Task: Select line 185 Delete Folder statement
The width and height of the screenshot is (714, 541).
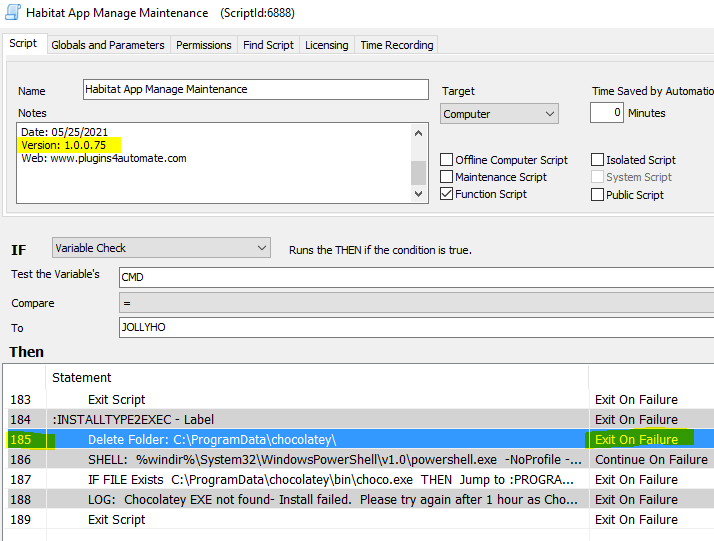Action: (211, 440)
